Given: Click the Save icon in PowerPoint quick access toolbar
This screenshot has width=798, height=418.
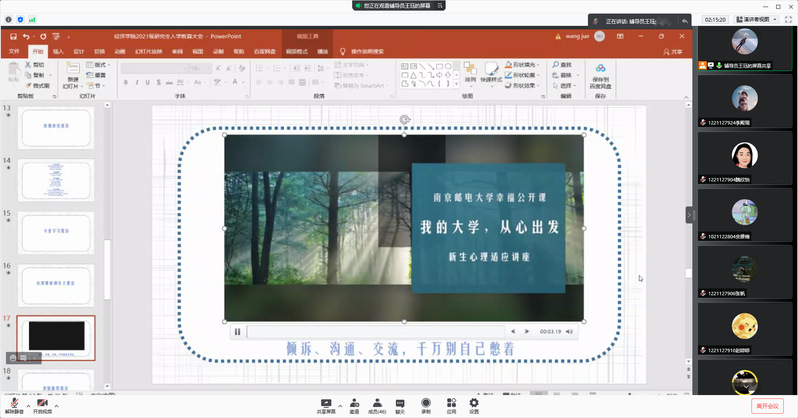Looking at the screenshot, I should click(11, 36).
